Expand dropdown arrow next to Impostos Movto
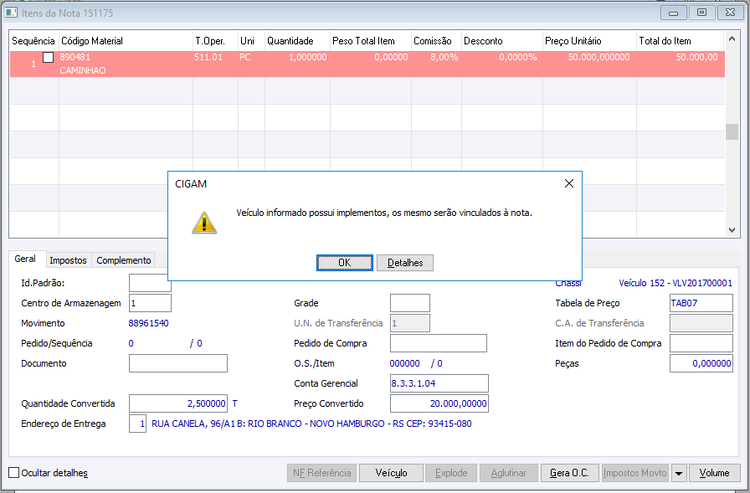This screenshot has width=750, height=493. click(x=679, y=473)
